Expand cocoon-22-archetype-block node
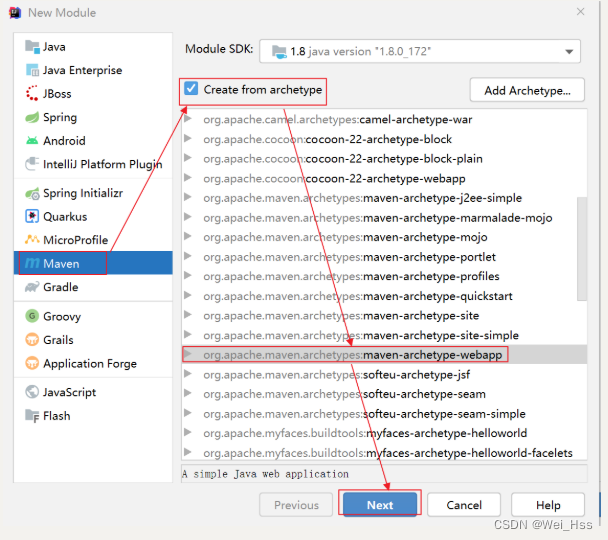The width and height of the screenshot is (608, 540). click(188, 138)
